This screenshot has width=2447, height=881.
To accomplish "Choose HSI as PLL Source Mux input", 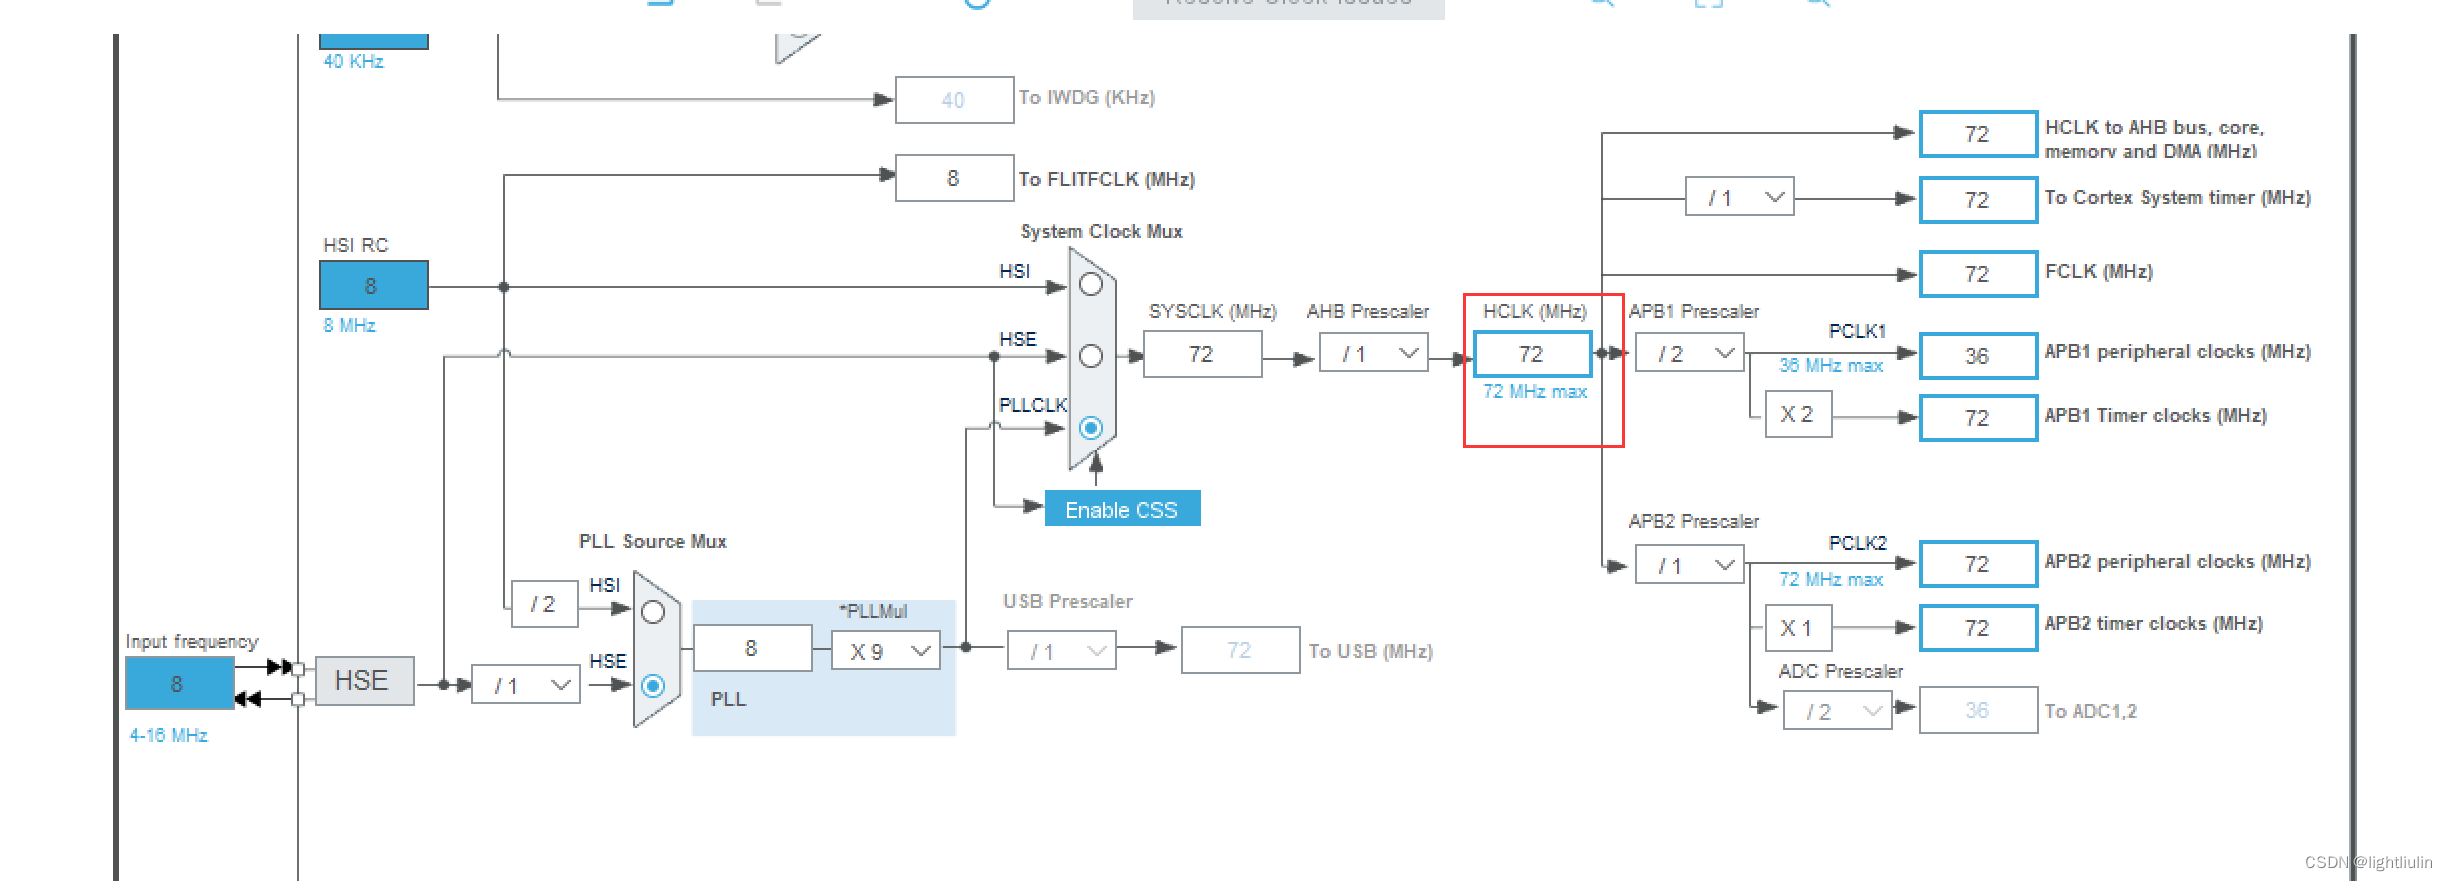I will pos(653,612).
